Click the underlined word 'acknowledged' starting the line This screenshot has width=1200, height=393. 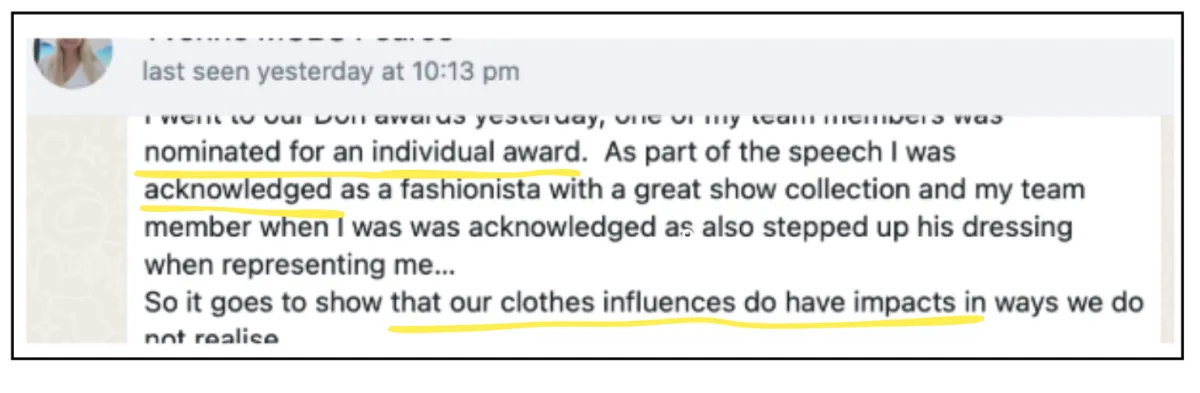pyautogui.click(x=238, y=189)
